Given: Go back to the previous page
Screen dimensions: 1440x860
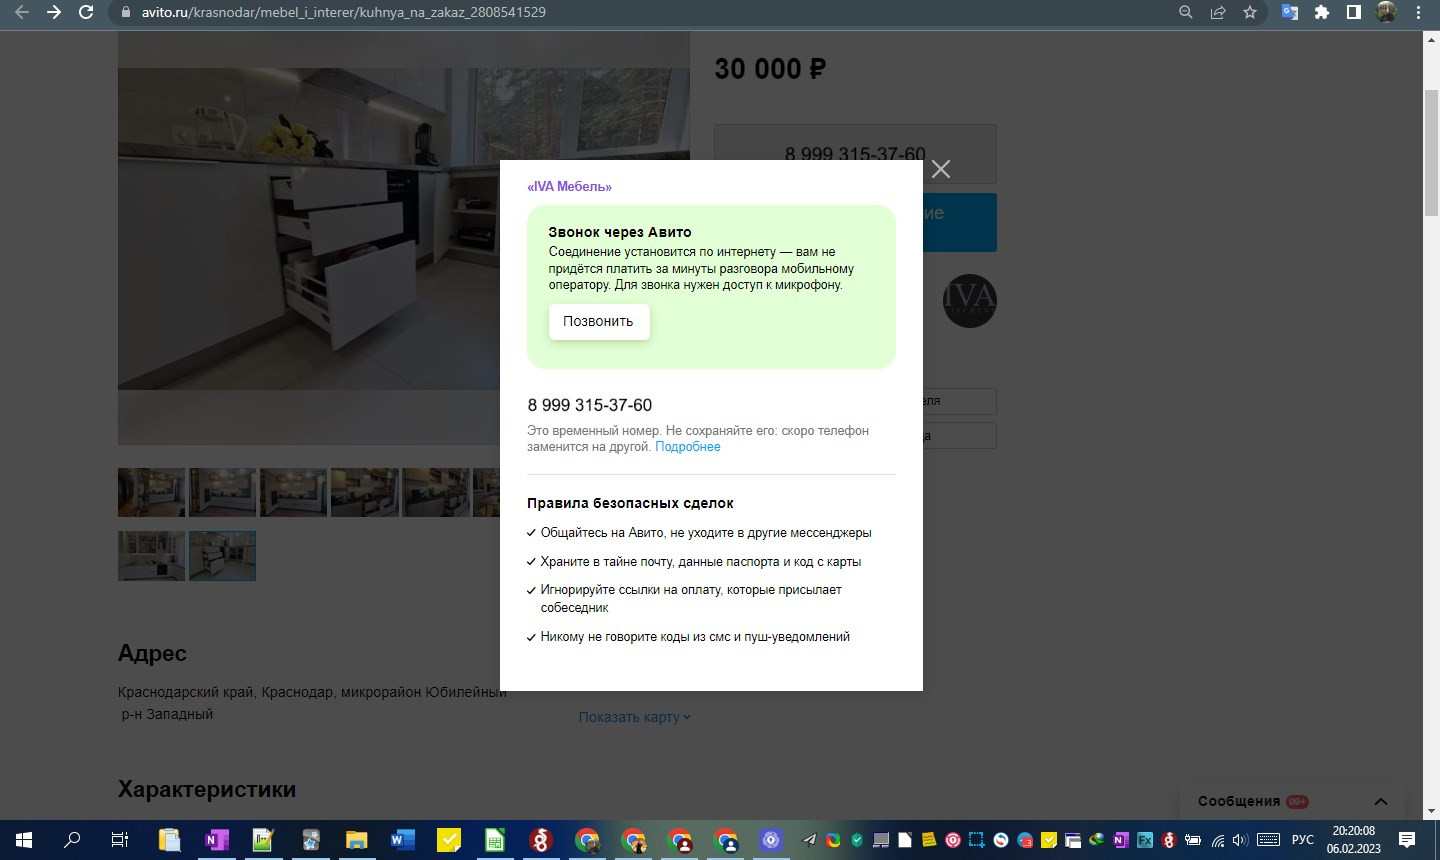Looking at the screenshot, I should coord(21,12).
